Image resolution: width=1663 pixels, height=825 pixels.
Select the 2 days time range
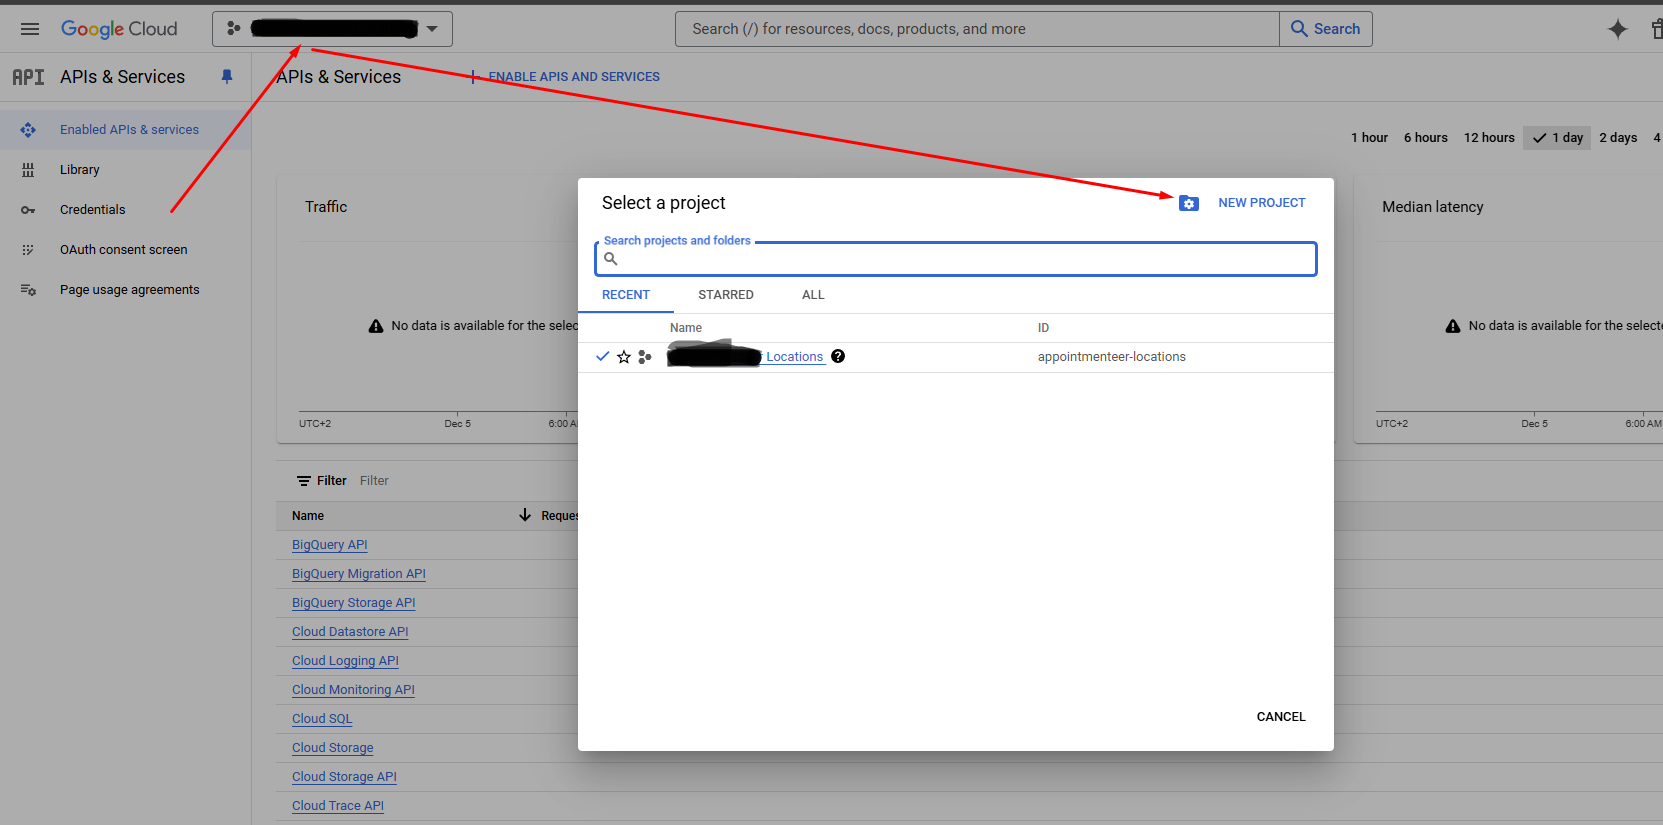click(x=1618, y=138)
